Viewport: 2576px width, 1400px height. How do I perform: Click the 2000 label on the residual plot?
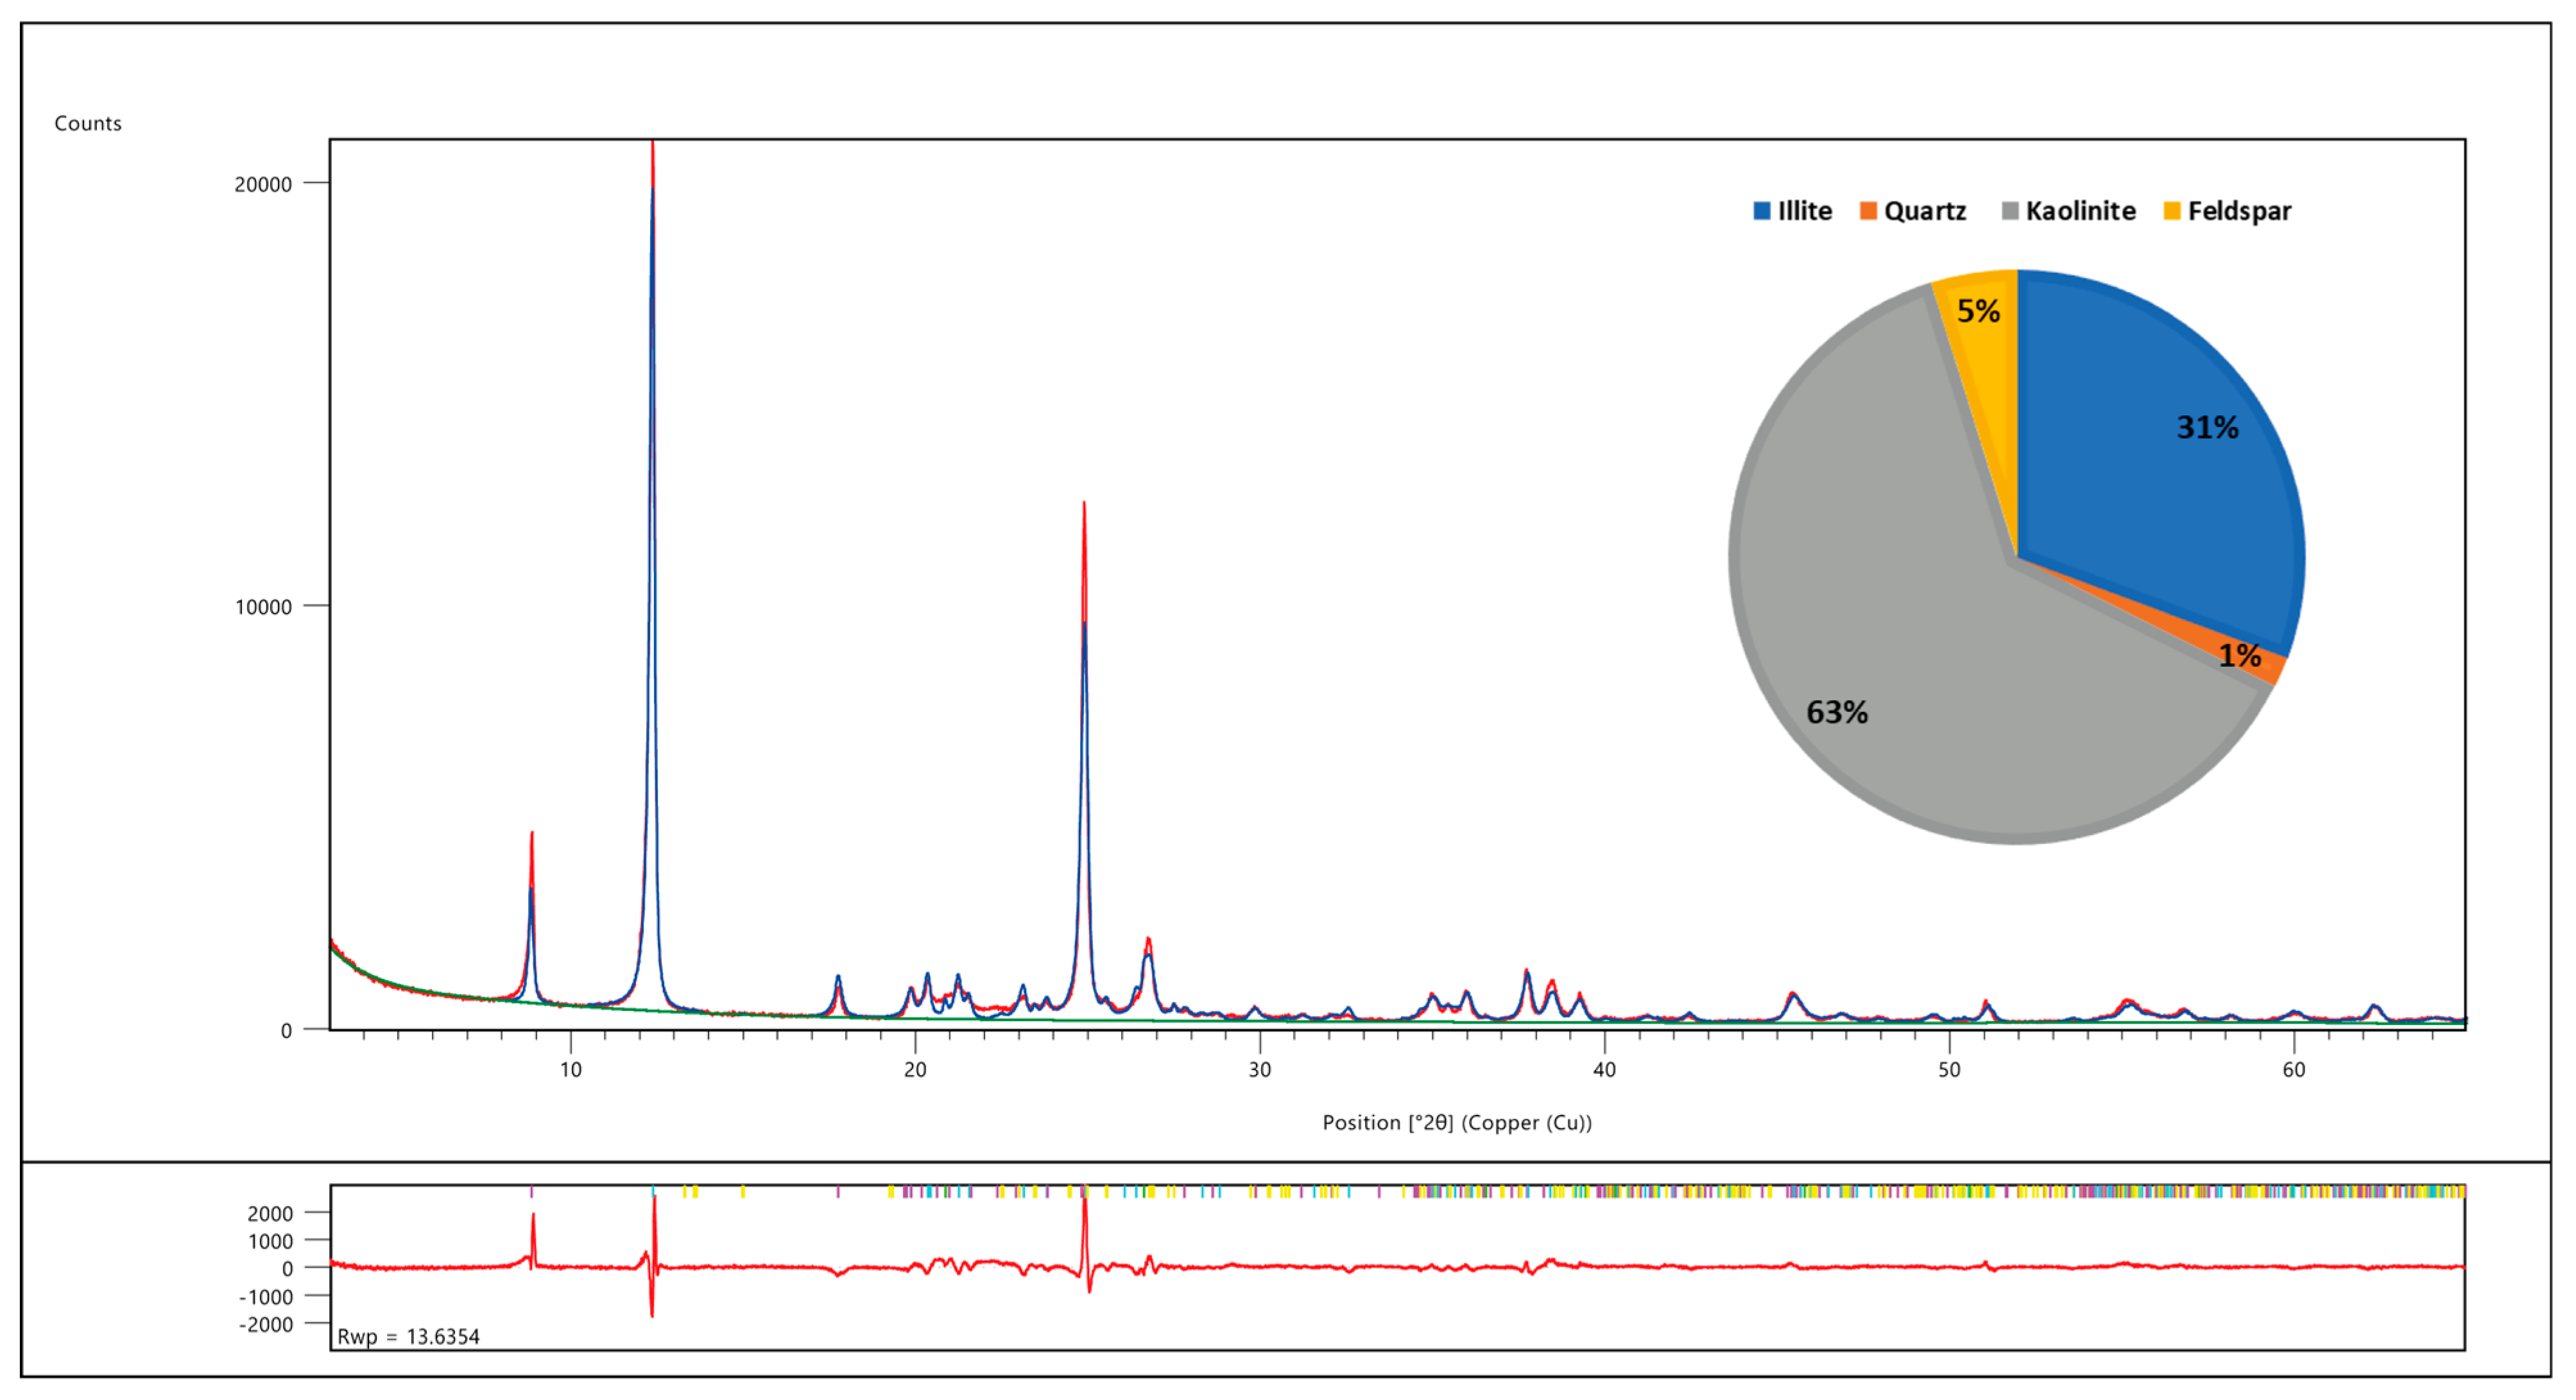click(x=270, y=1214)
